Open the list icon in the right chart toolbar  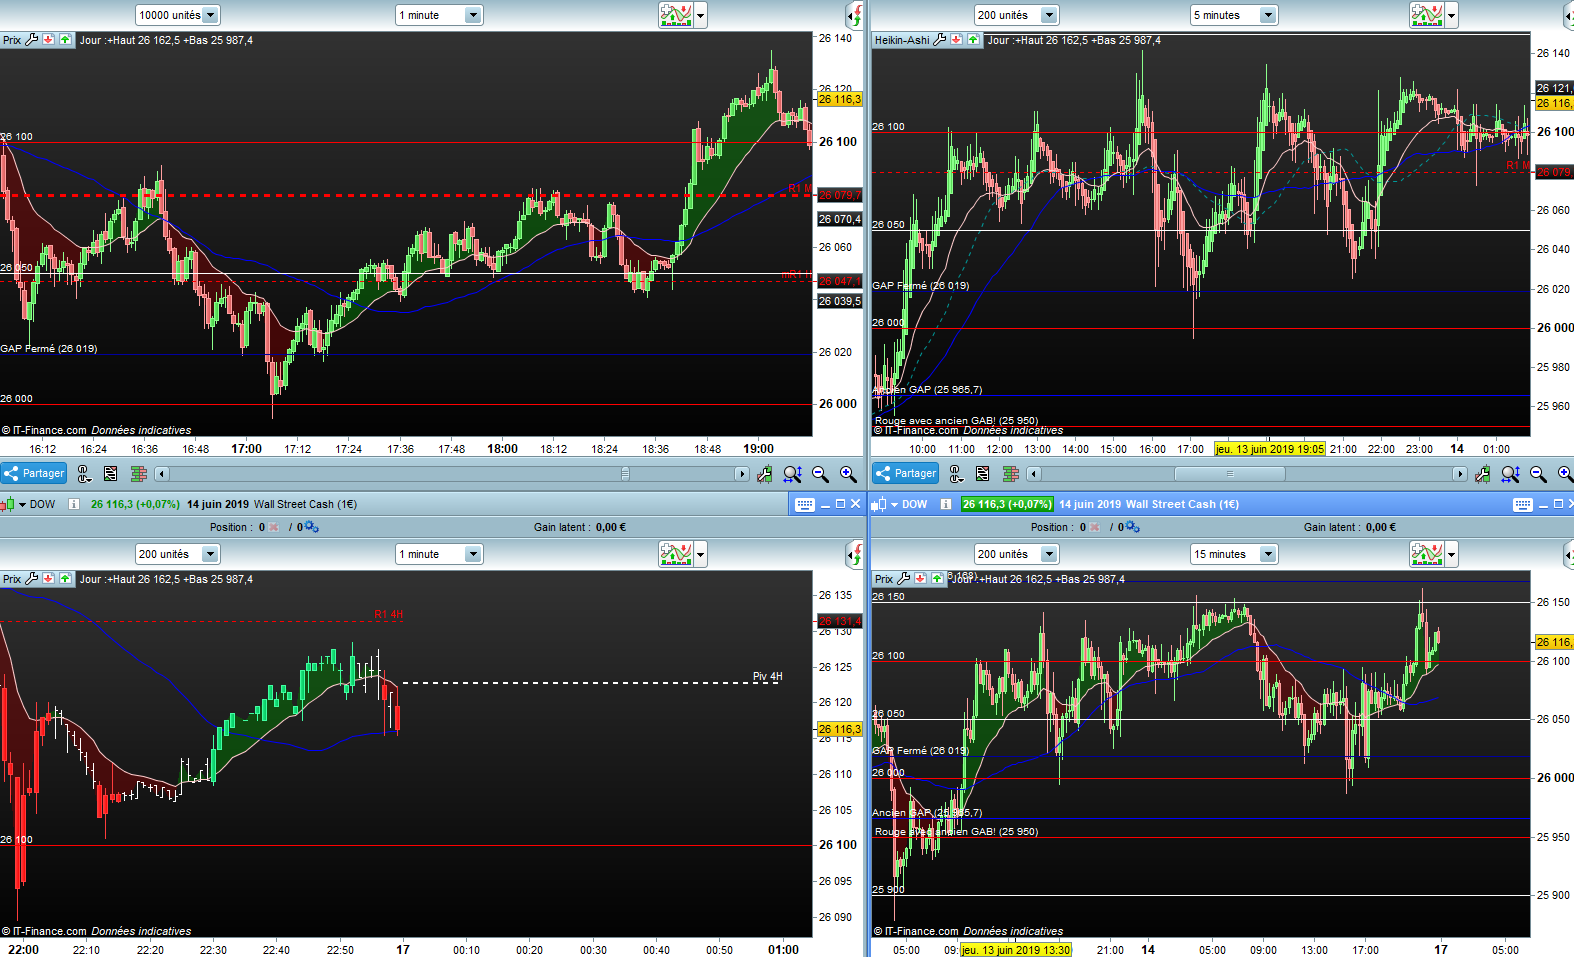coord(983,474)
